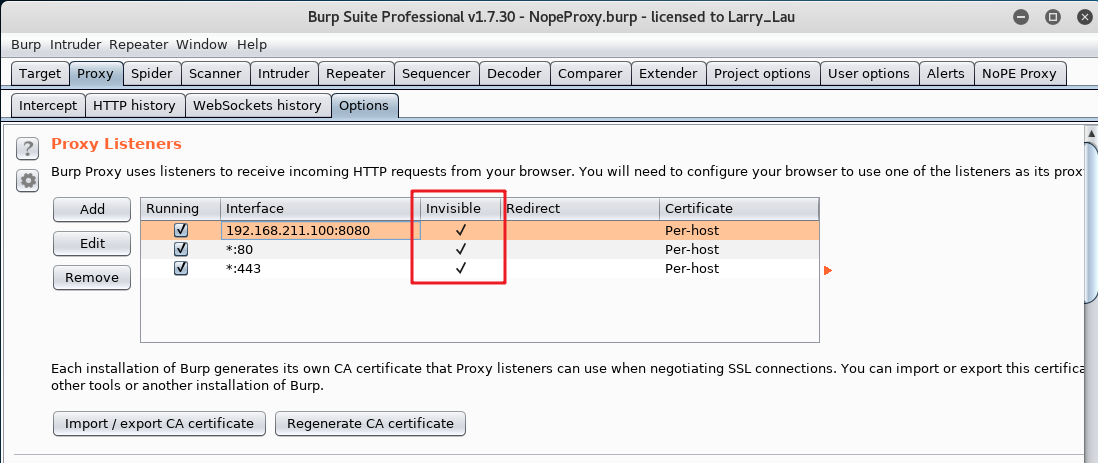Switch to the HTTP history sub-tab
Image resolution: width=1098 pixels, height=463 pixels.
[x=134, y=105]
